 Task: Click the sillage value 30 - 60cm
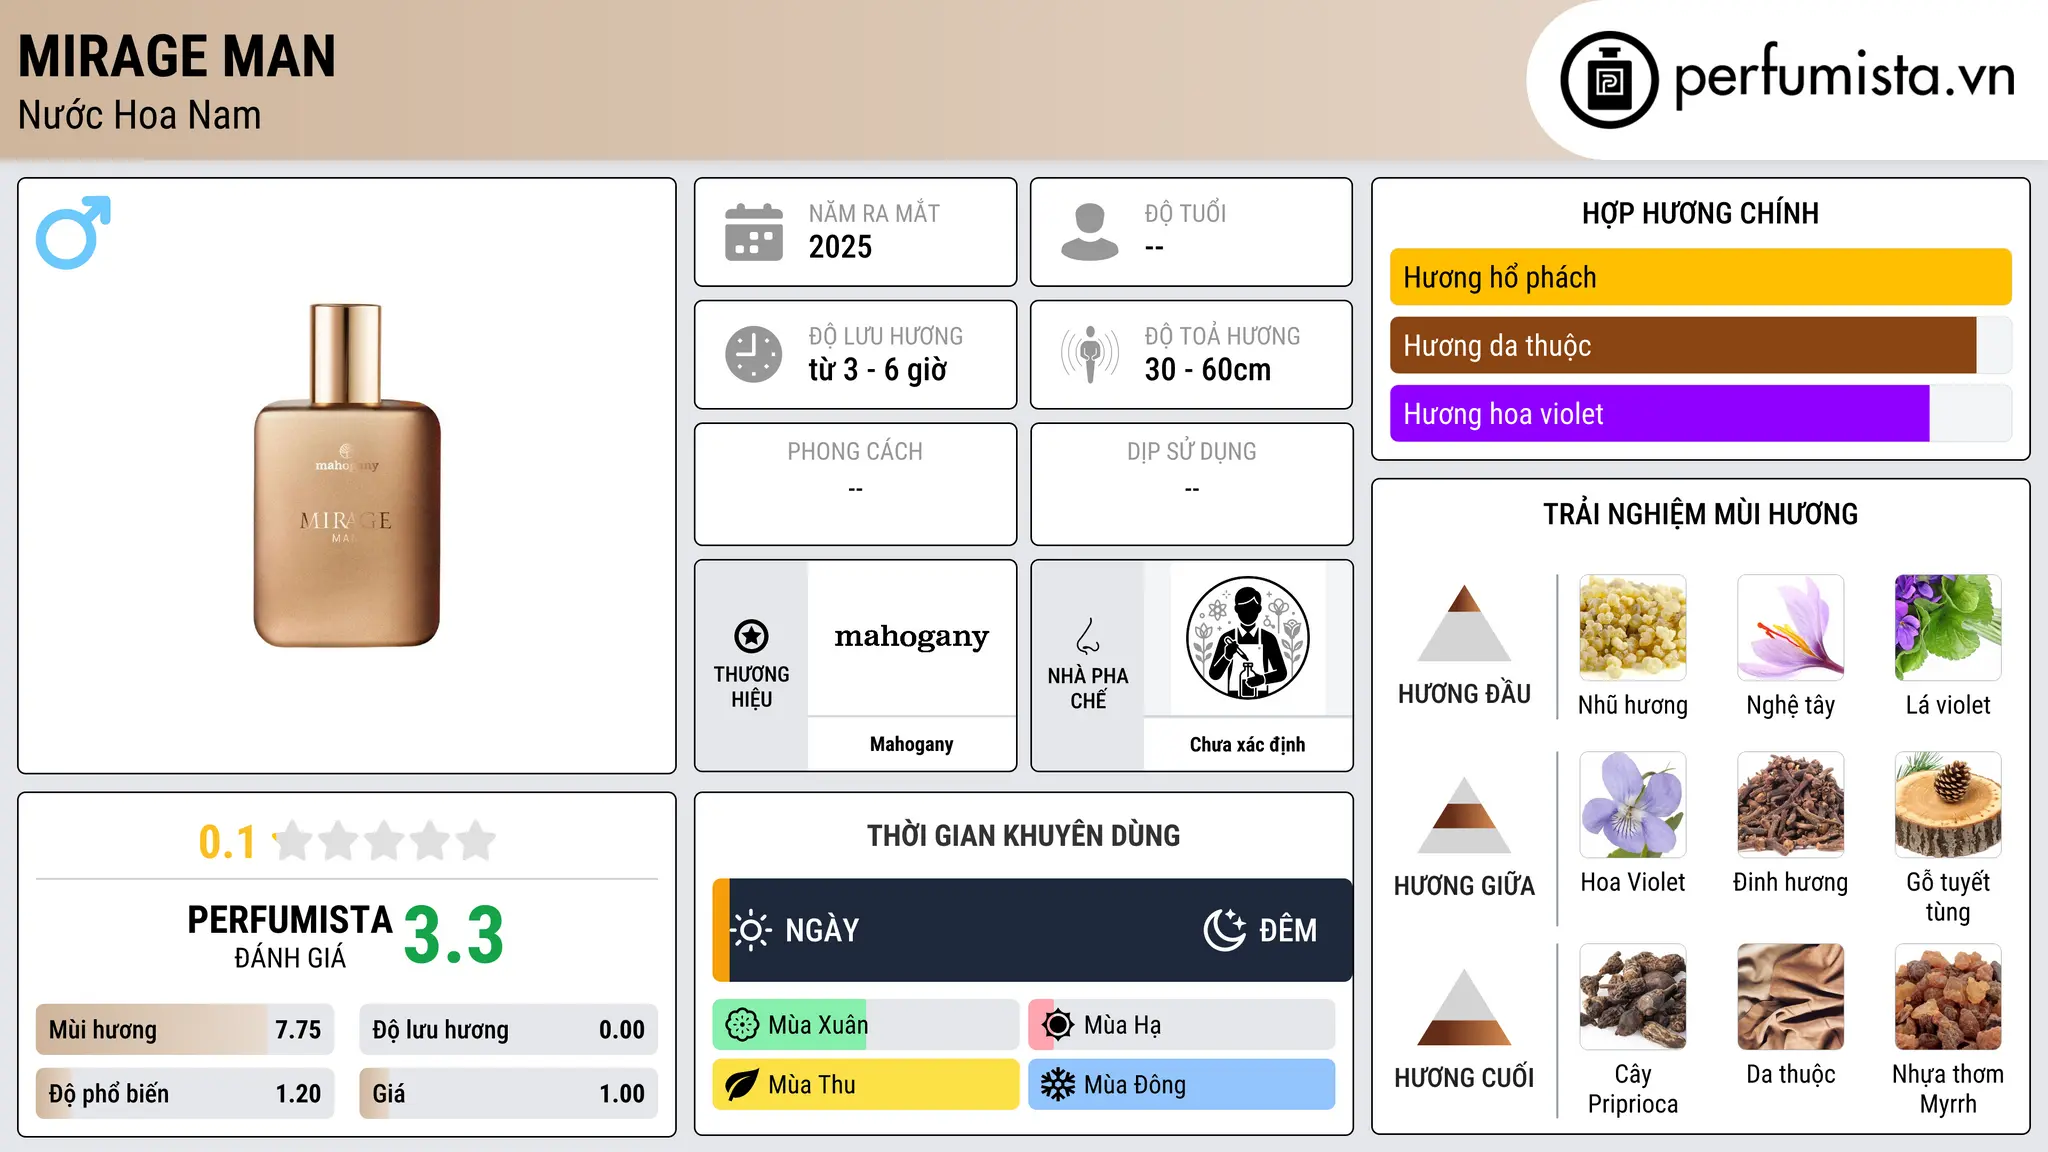click(x=1208, y=370)
